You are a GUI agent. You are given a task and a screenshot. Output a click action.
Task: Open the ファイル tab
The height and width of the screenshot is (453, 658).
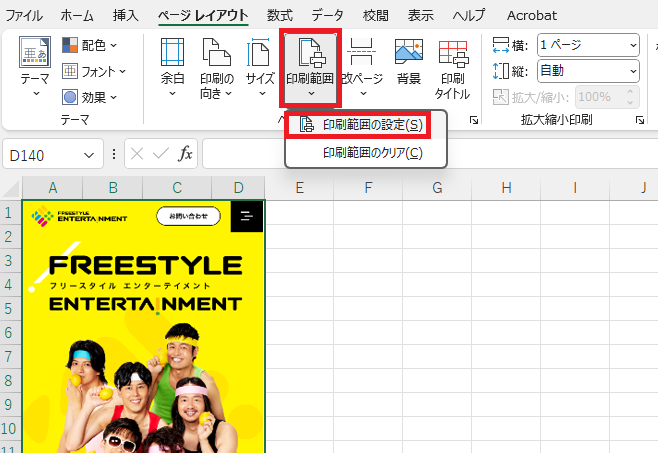pyautogui.click(x=24, y=16)
